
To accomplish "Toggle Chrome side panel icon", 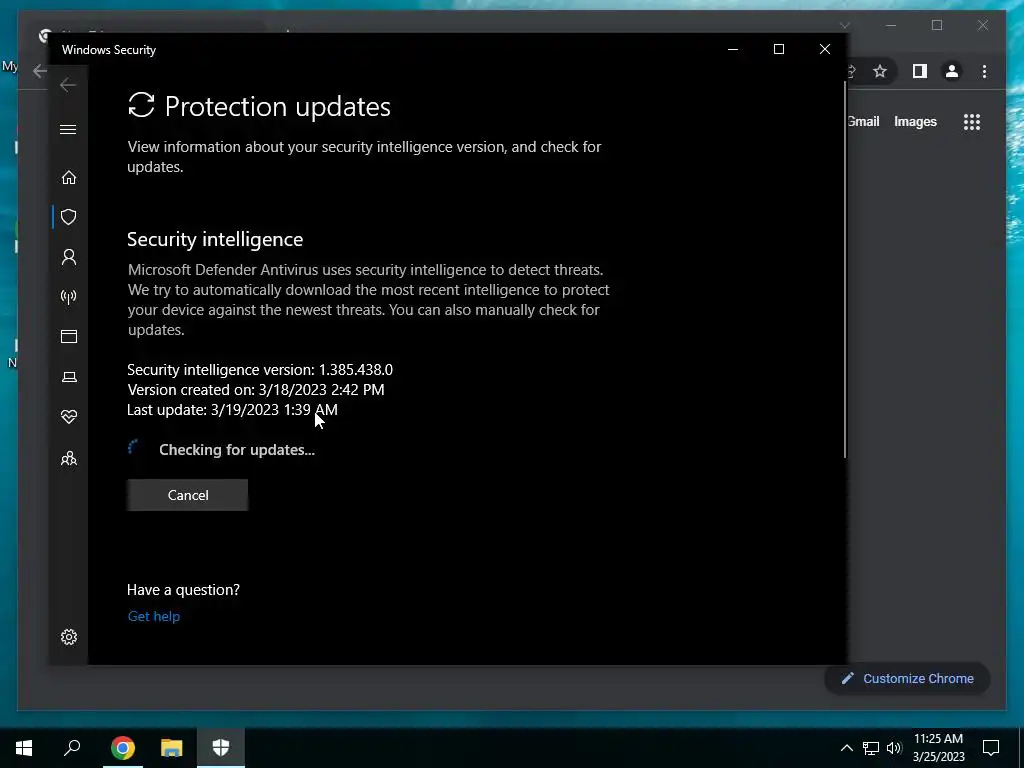I will click(920, 71).
